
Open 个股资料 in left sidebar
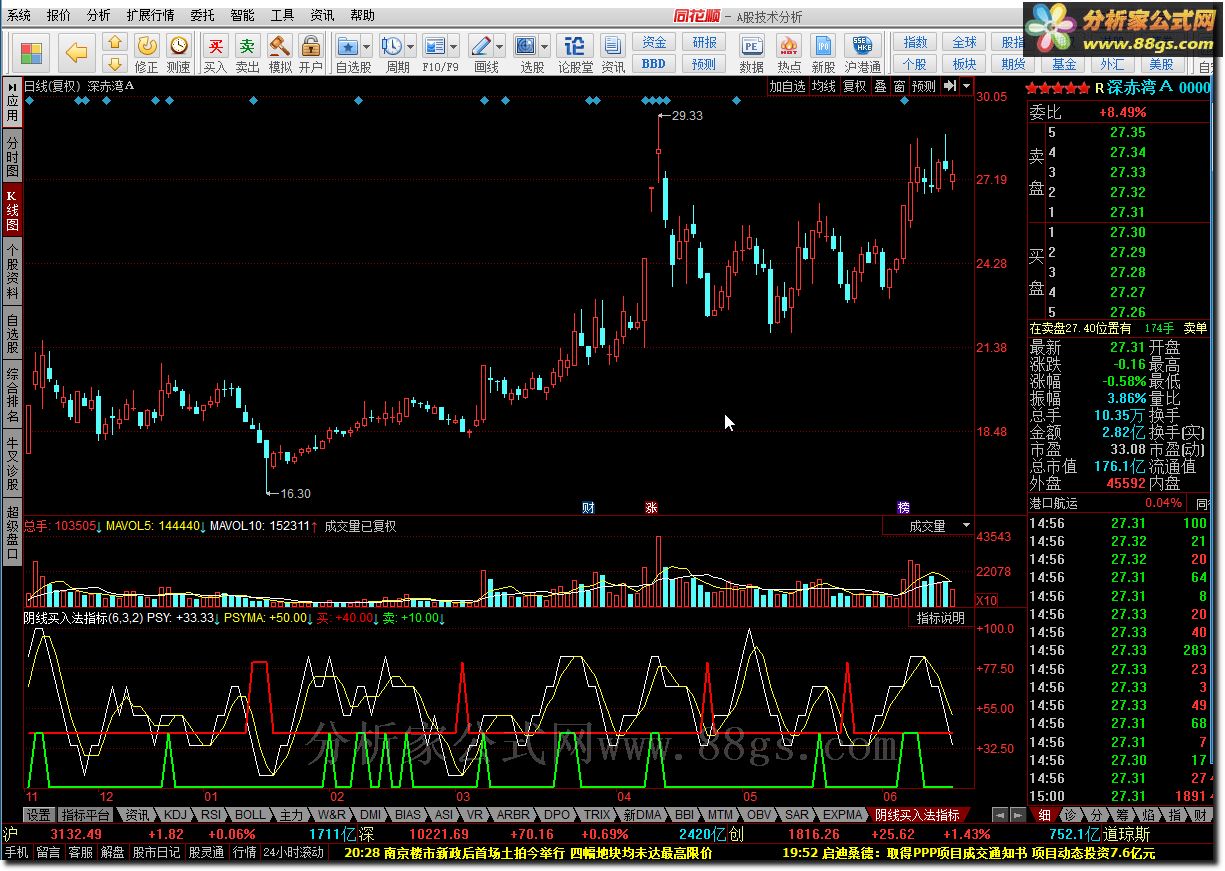(12, 272)
